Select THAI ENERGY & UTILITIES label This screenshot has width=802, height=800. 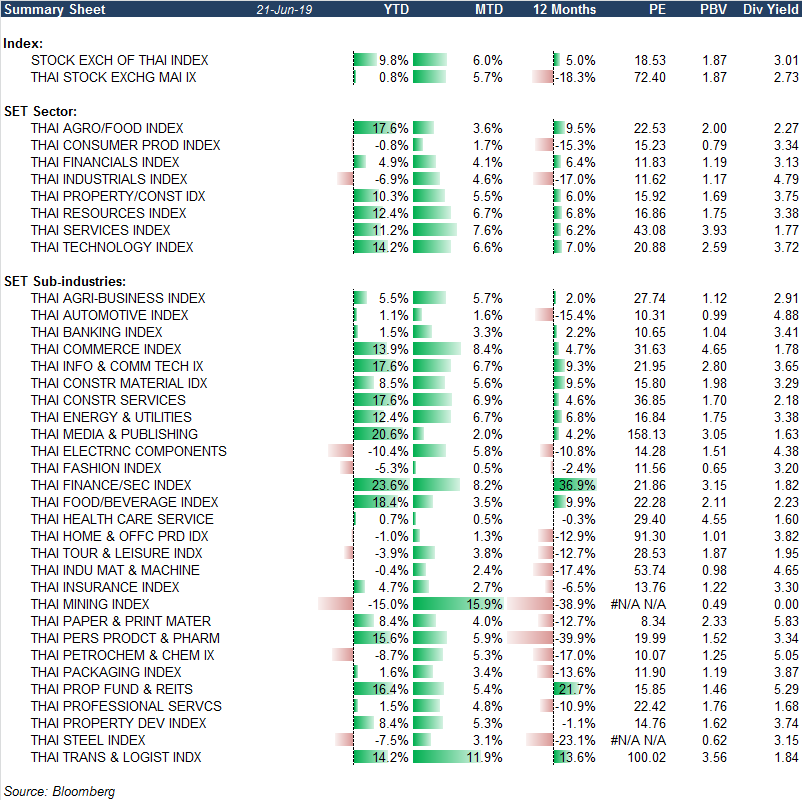[111, 417]
